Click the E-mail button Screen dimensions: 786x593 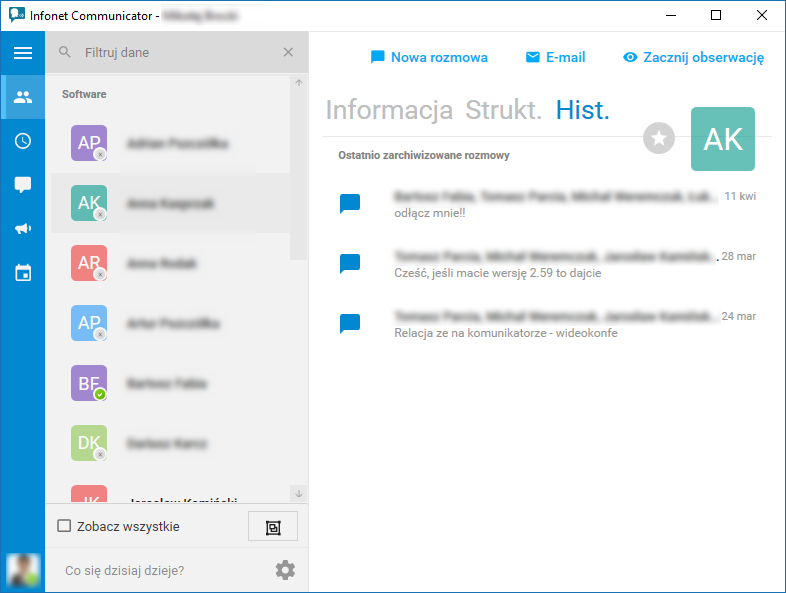coord(555,57)
